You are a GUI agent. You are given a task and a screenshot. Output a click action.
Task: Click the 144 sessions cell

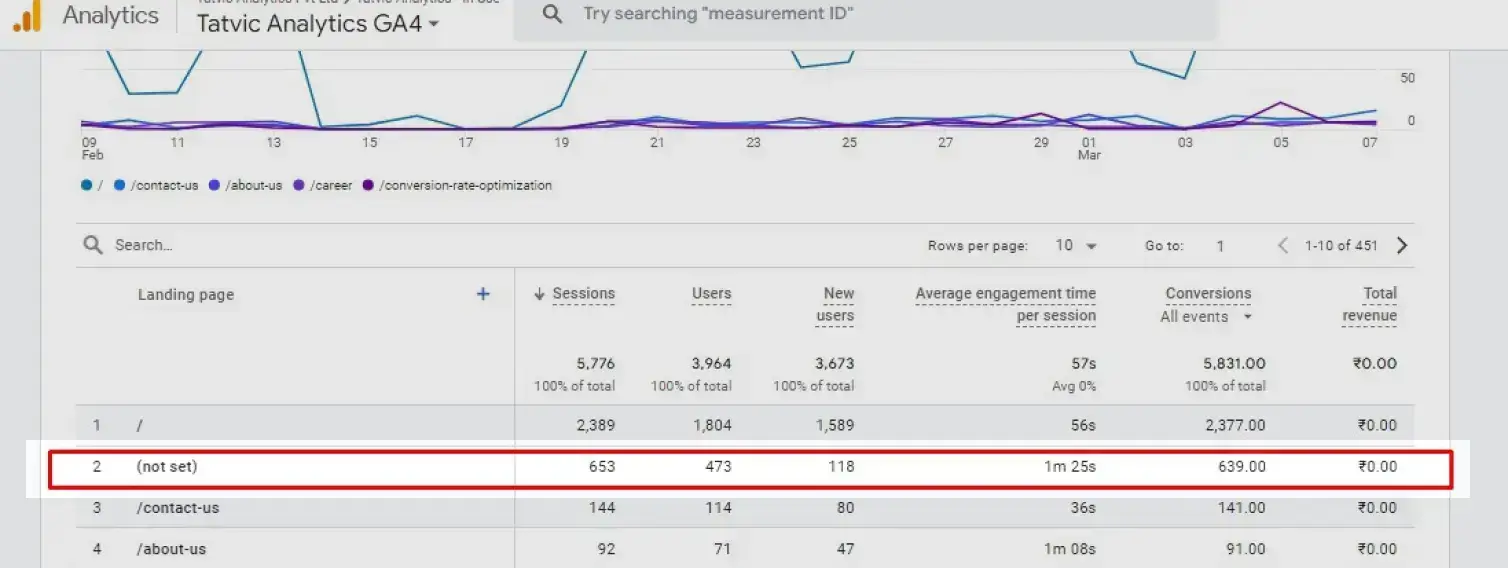pyautogui.click(x=601, y=508)
